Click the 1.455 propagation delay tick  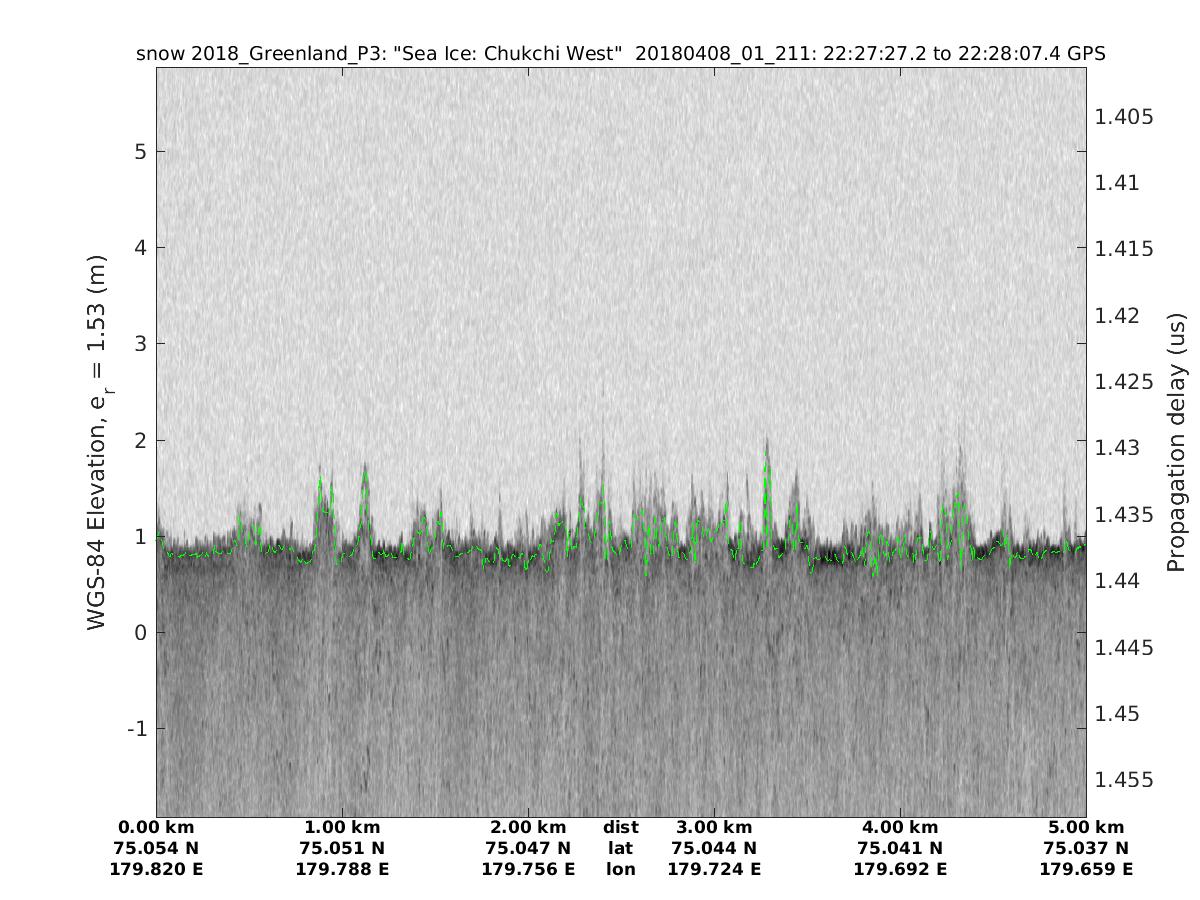(x=1125, y=780)
